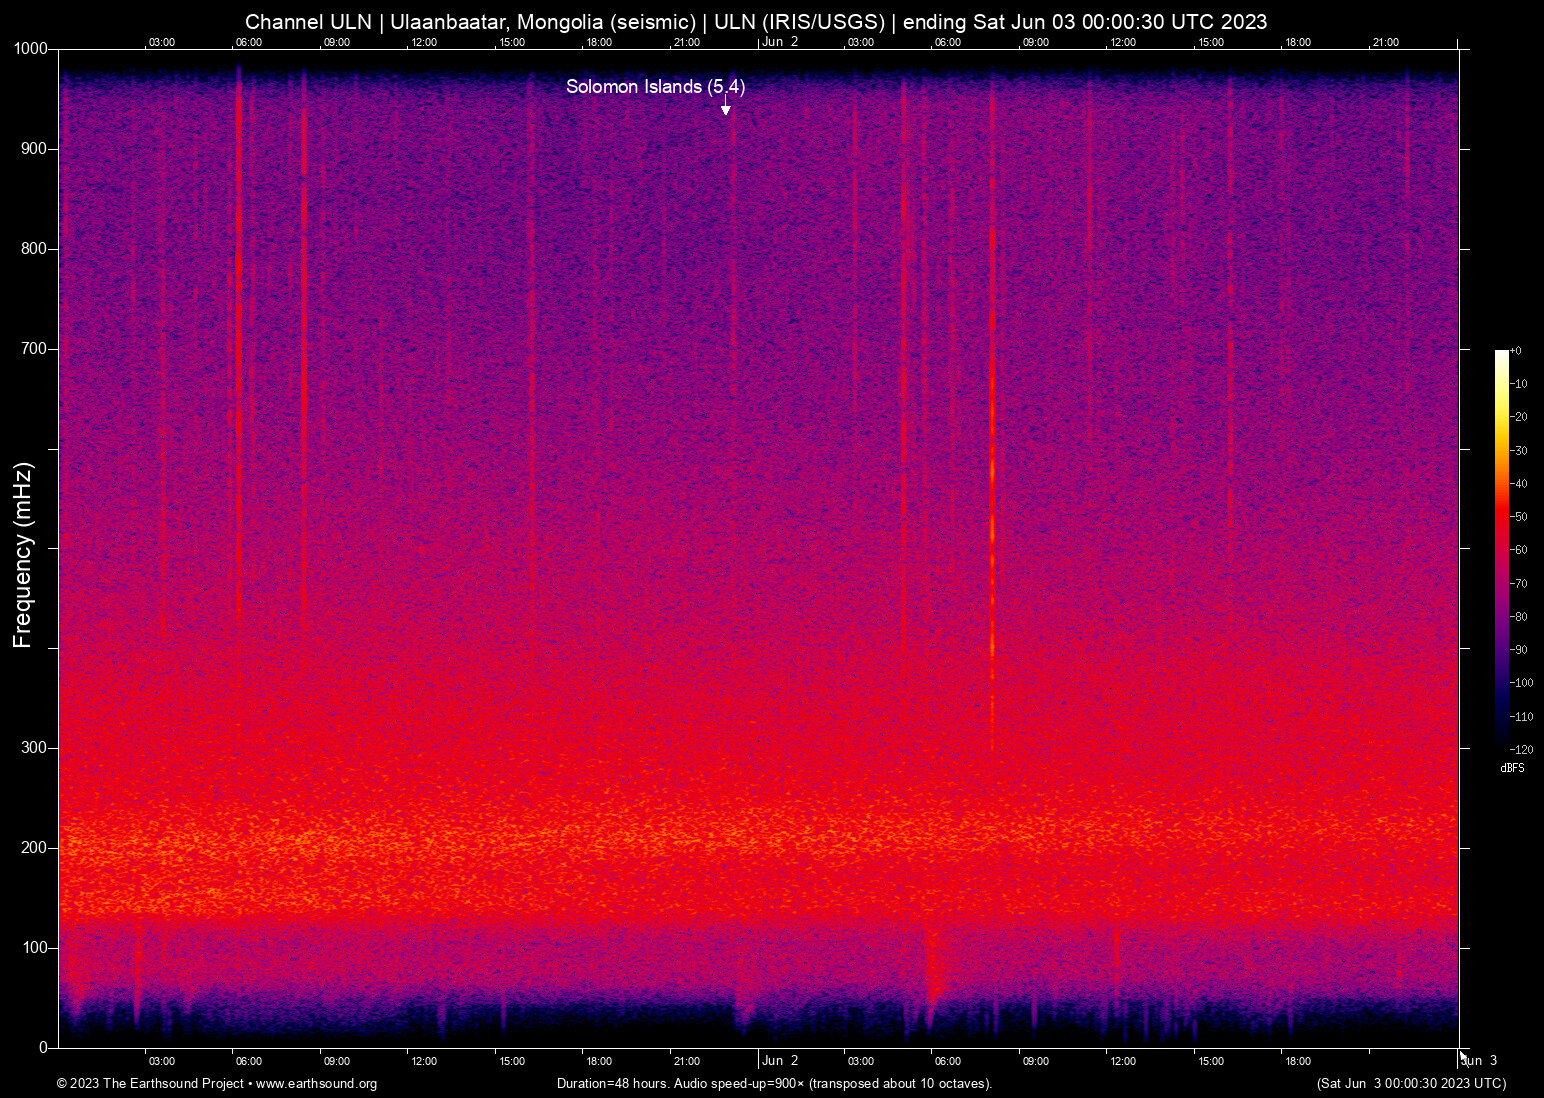Select the Sat Jun 3 end-time text
Image resolution: width=1544 pixels, height=1098 pixels.
point(1412,1084)
